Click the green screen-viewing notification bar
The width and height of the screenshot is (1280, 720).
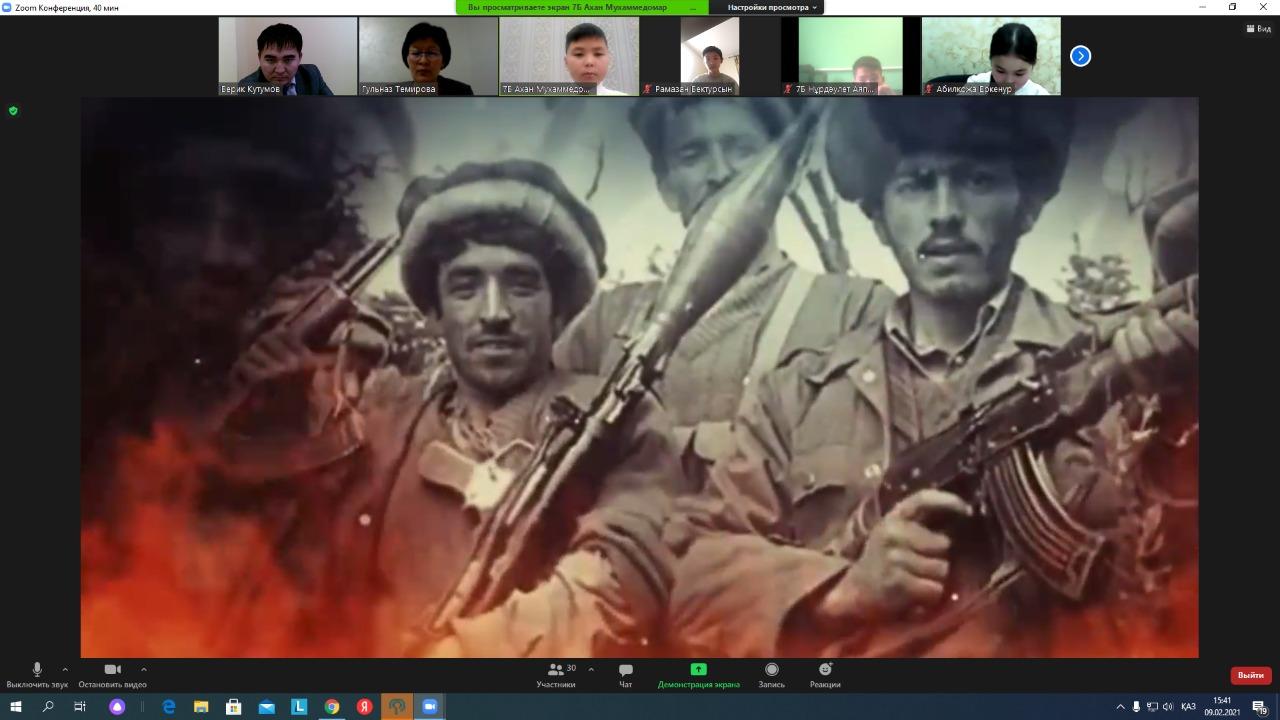[x=582, y=7]
